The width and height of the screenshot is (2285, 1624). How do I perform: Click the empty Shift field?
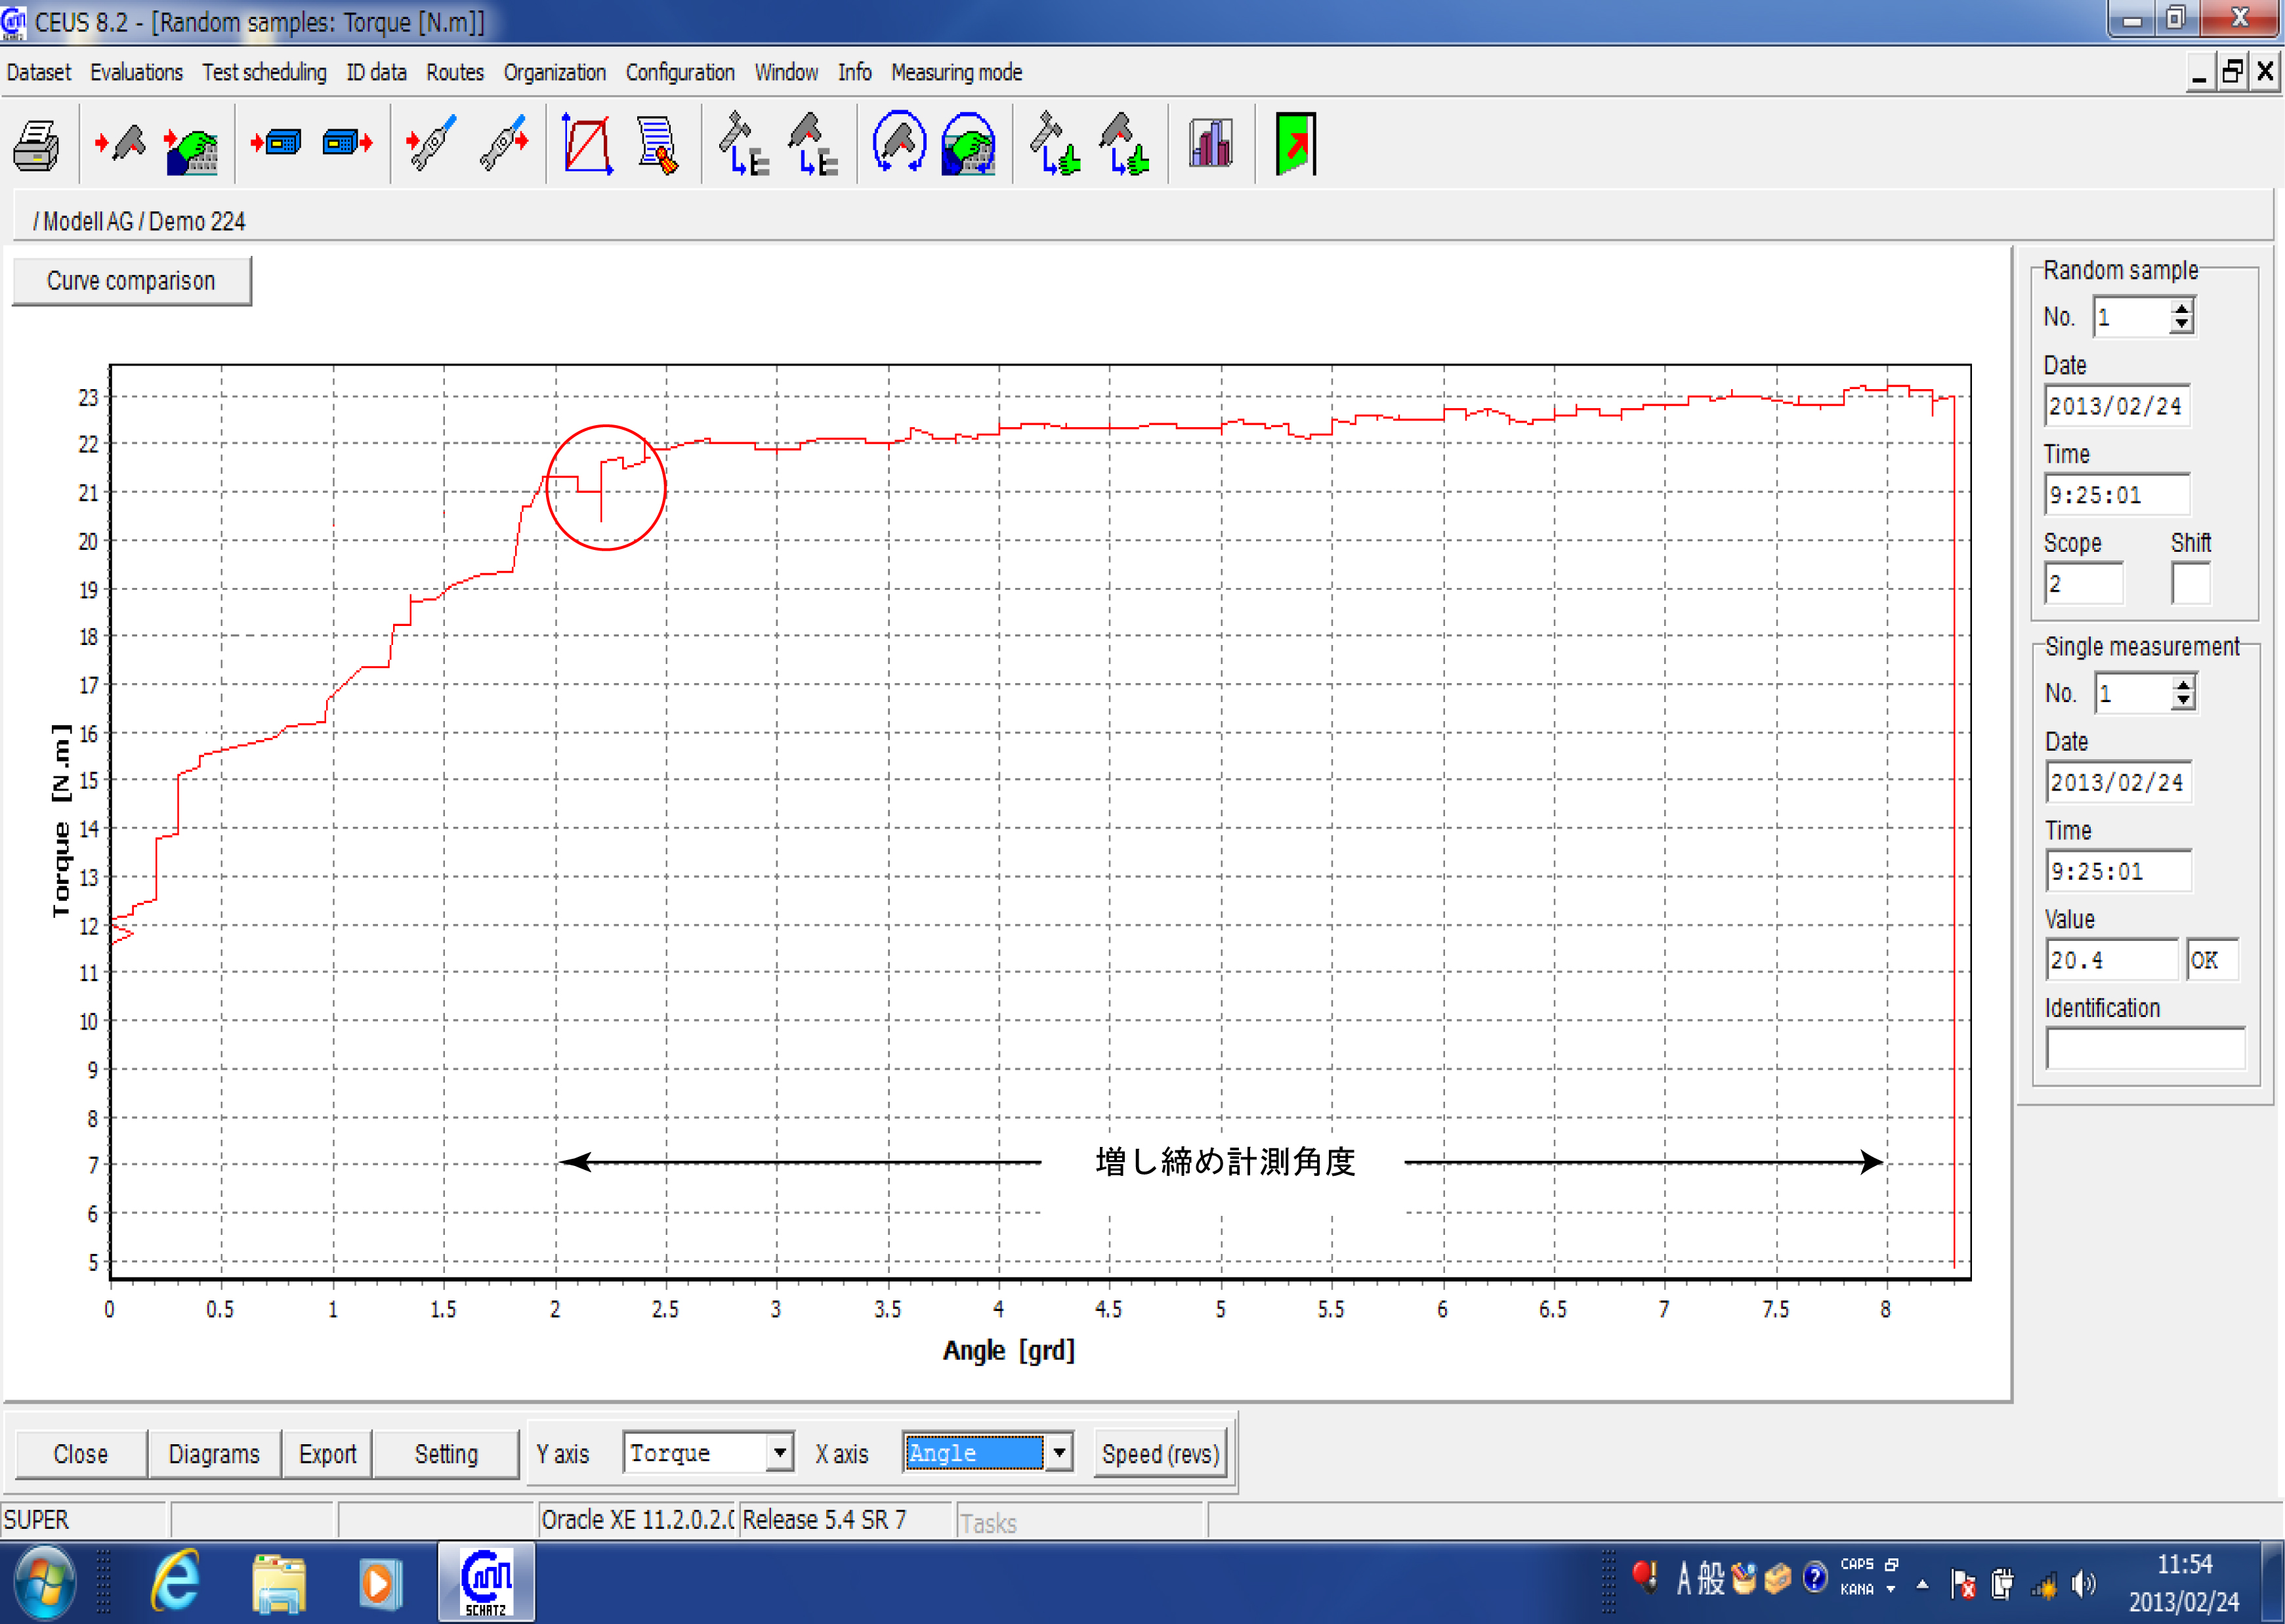[2191, 583]
